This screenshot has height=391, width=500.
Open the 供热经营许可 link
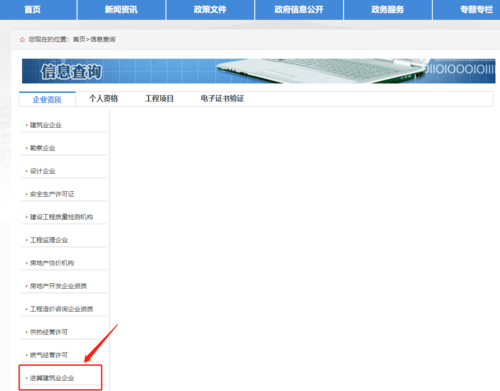[49, 332]
